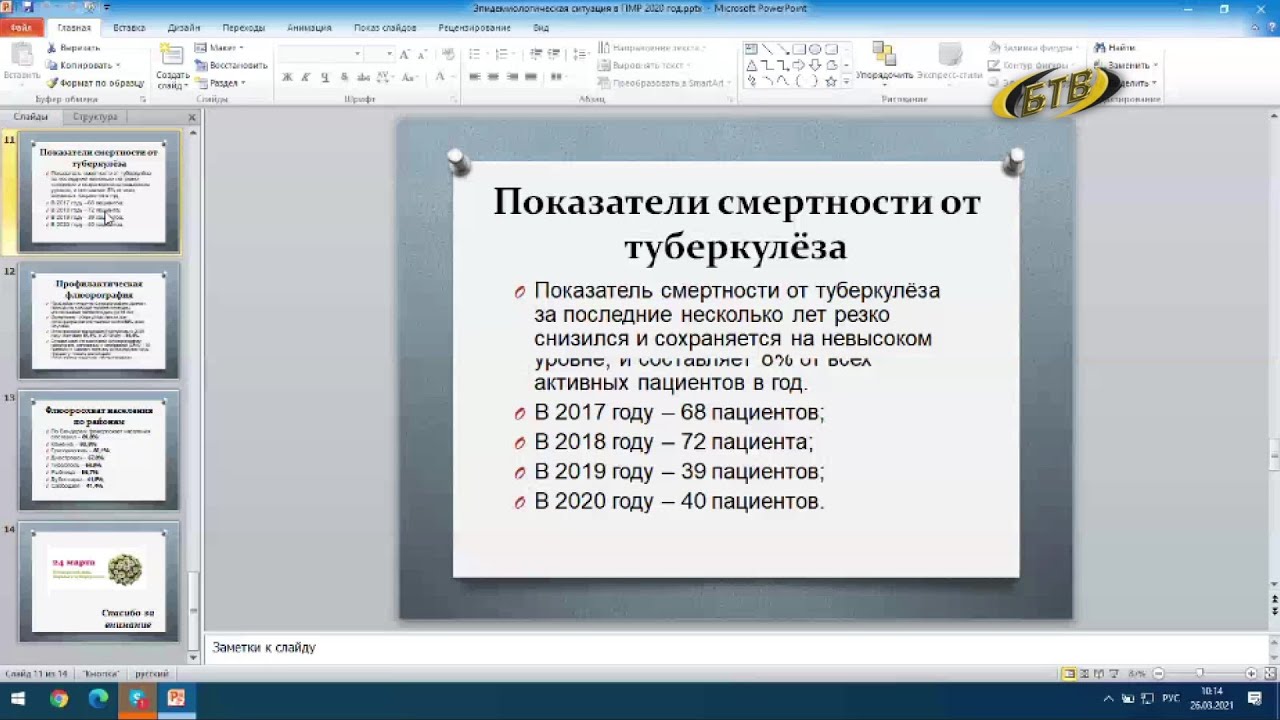
Task: Open the Вставка (Insert) ribbon tab
Action: [x=129, y=28]
